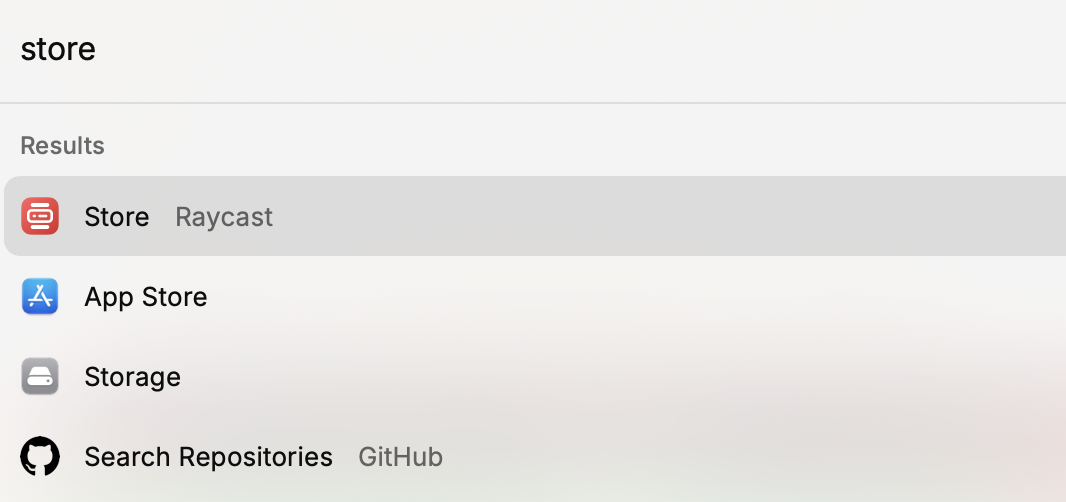Click the "GitHub" subtitle beside Search Repositories
This screenshot has width=1066, height=502.
[400, 456]
